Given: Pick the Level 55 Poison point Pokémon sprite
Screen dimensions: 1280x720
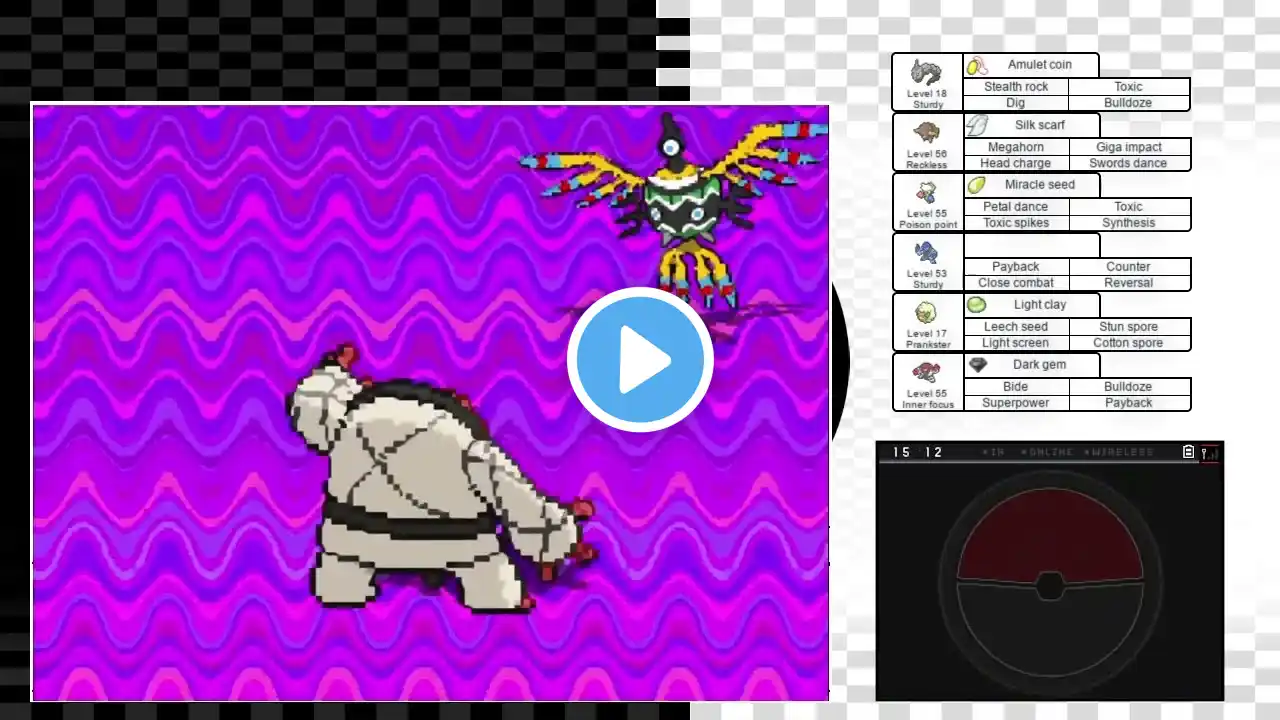Looking at the screenshot, I should pos(927,192).
